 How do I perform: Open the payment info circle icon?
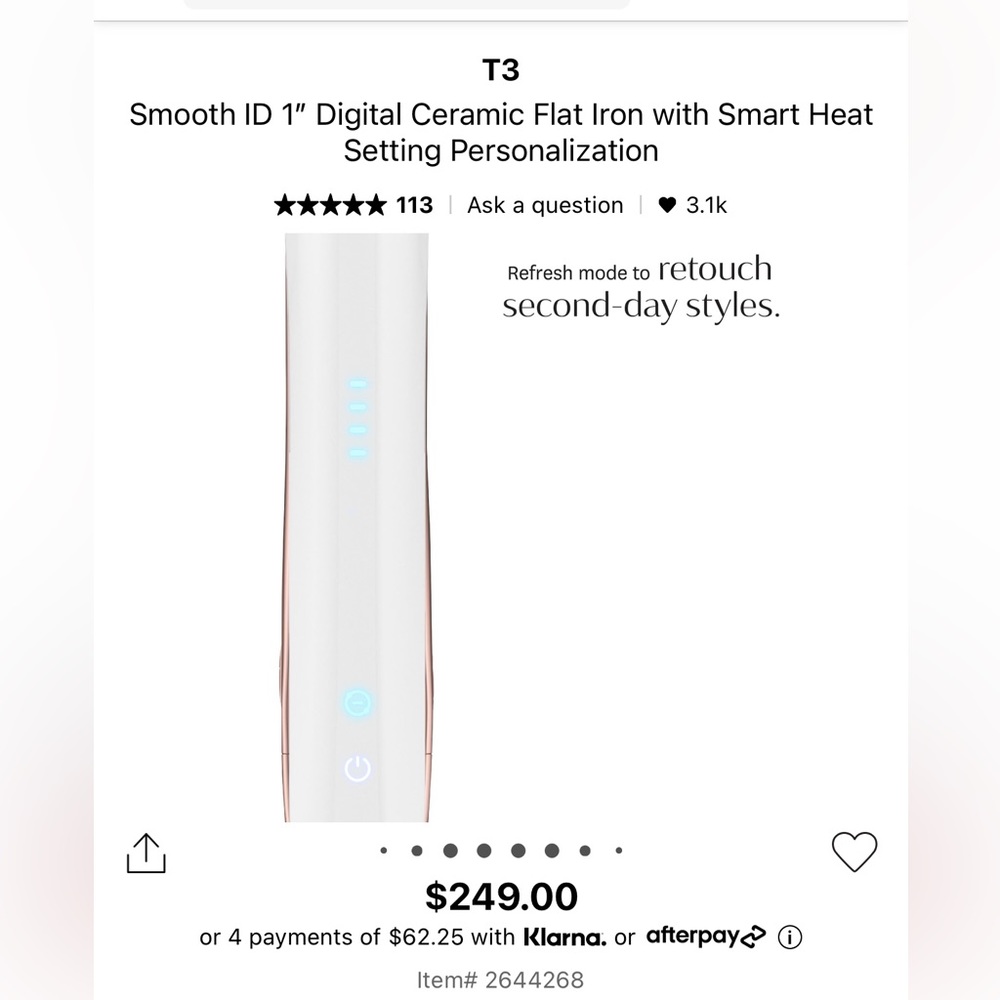[x=792, y=938]
